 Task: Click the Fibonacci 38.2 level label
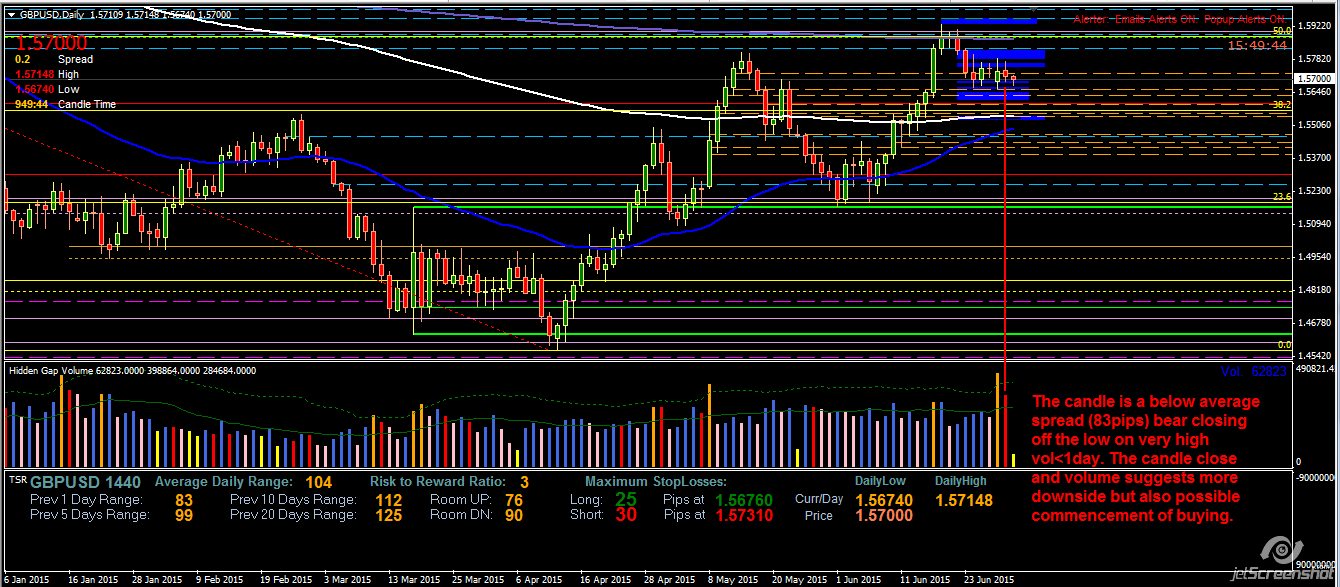pos(1281,104)
